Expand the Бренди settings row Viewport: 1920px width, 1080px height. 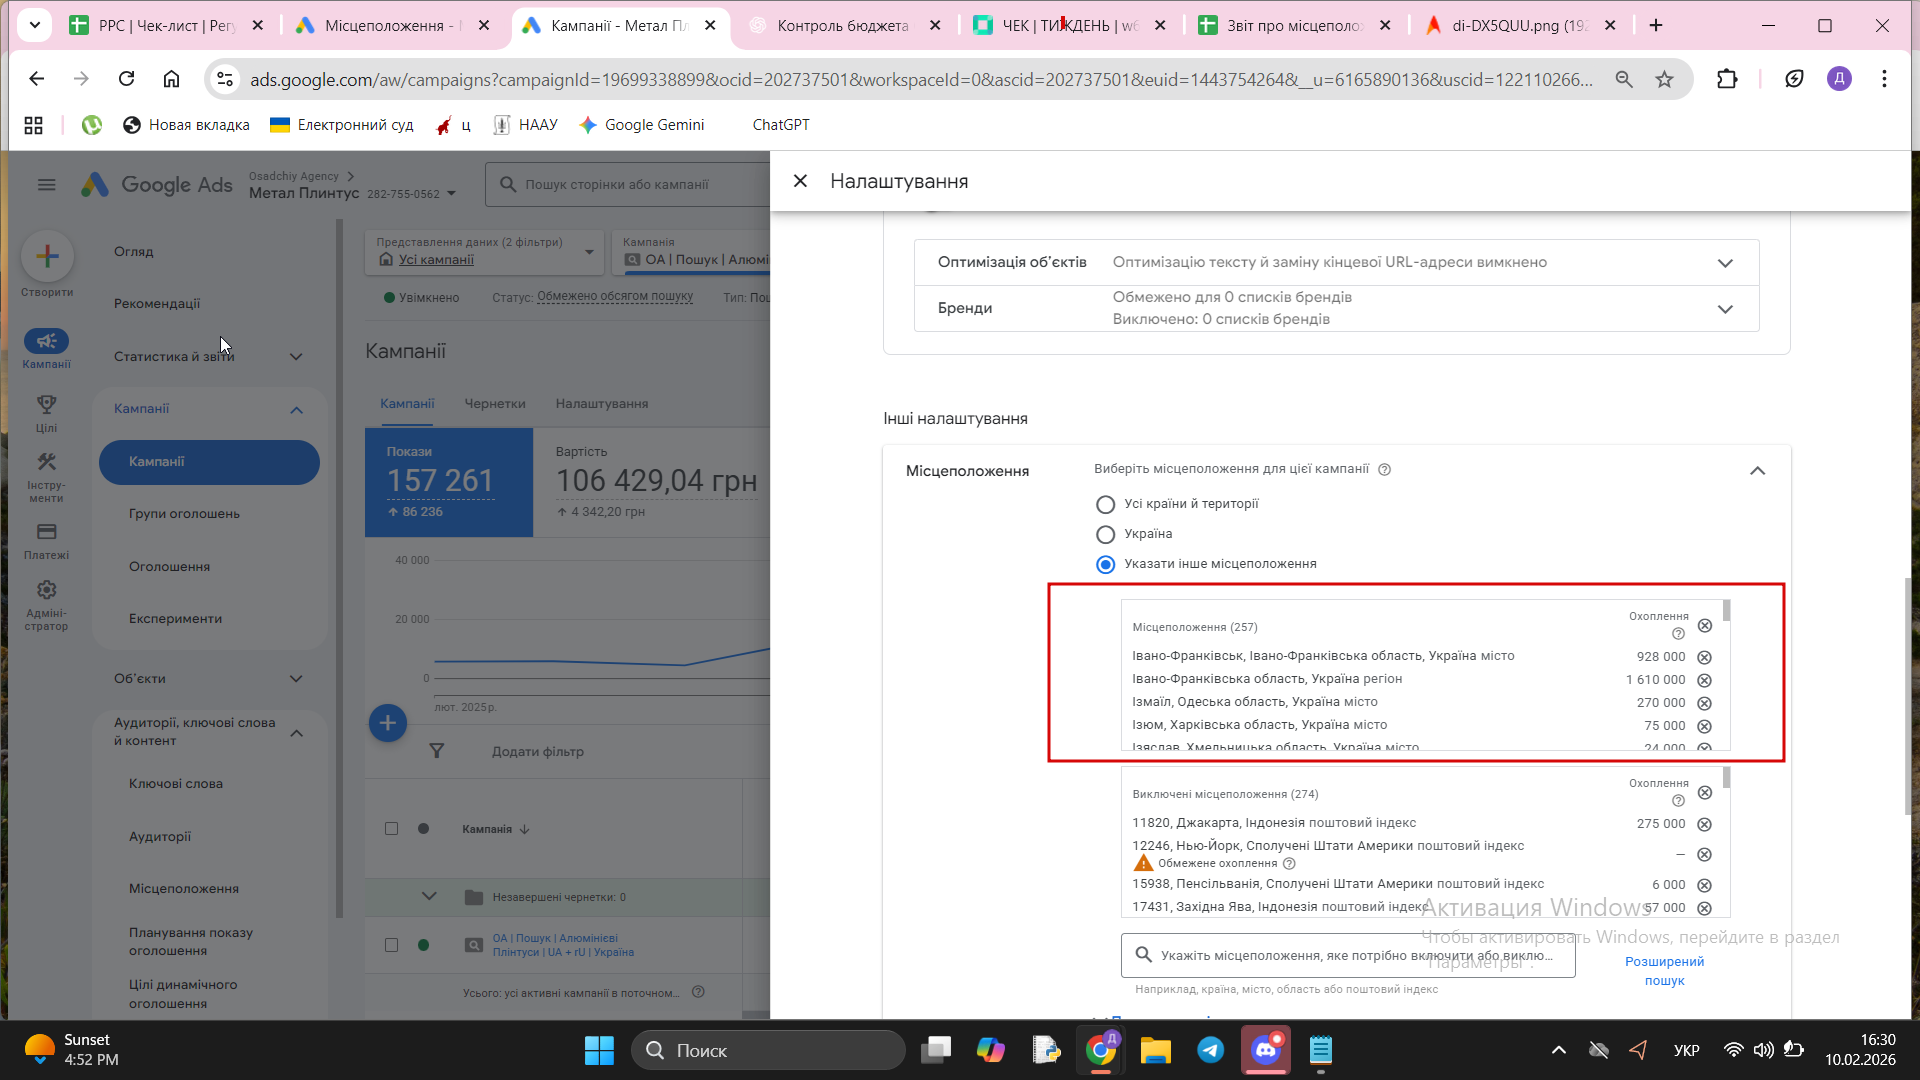coord(1725,308)
